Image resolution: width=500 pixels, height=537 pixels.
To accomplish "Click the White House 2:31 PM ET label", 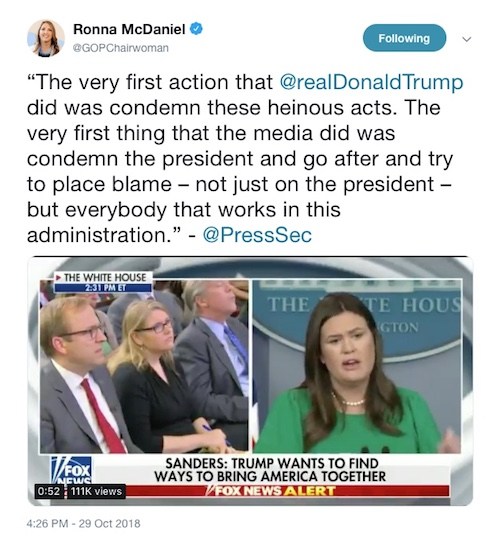I will 103,282.
